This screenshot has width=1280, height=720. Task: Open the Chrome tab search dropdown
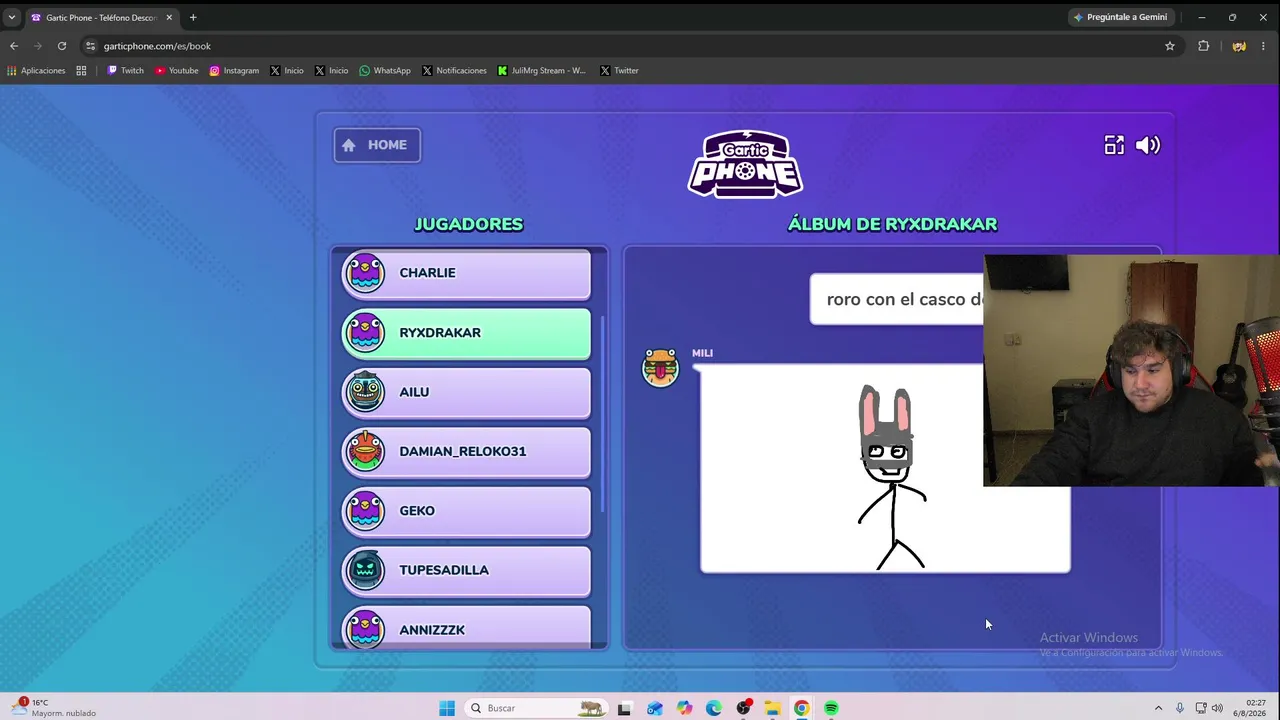12,17
